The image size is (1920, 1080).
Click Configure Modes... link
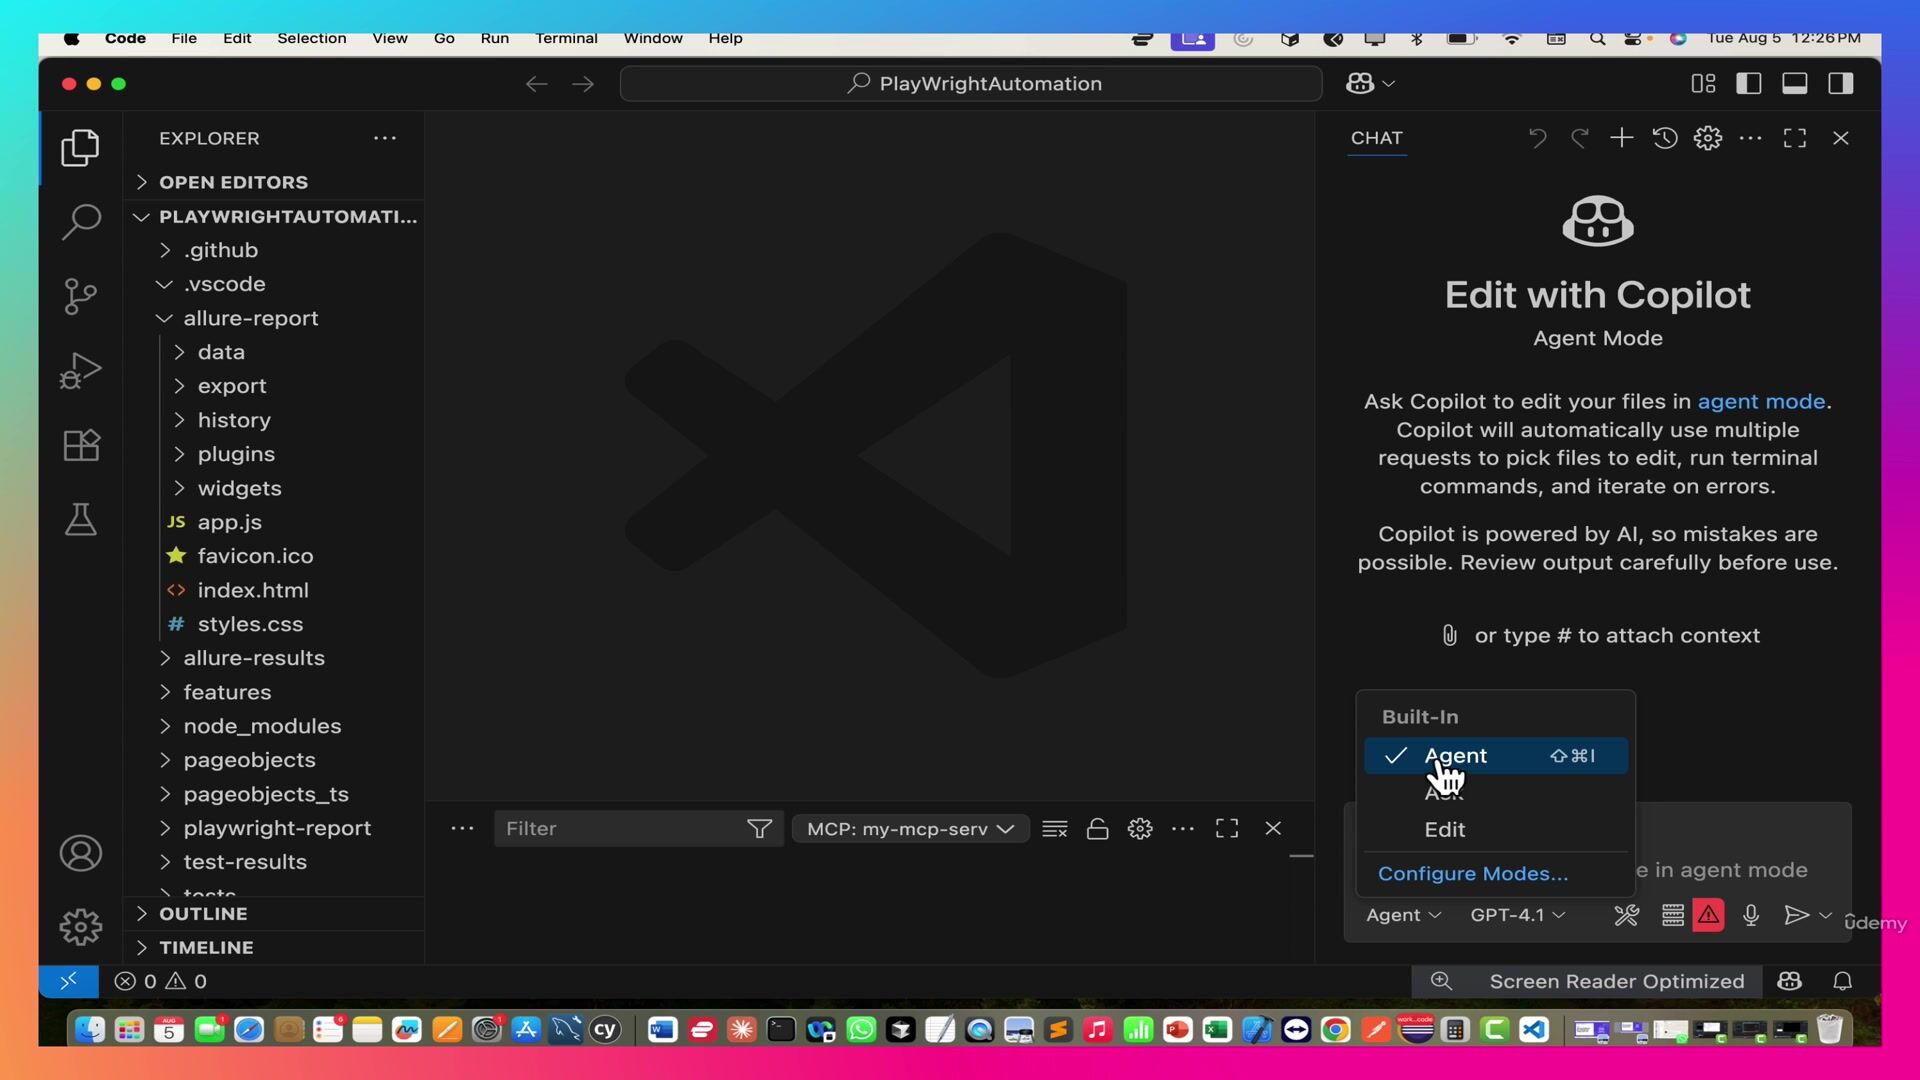[x=1473, y=874]
